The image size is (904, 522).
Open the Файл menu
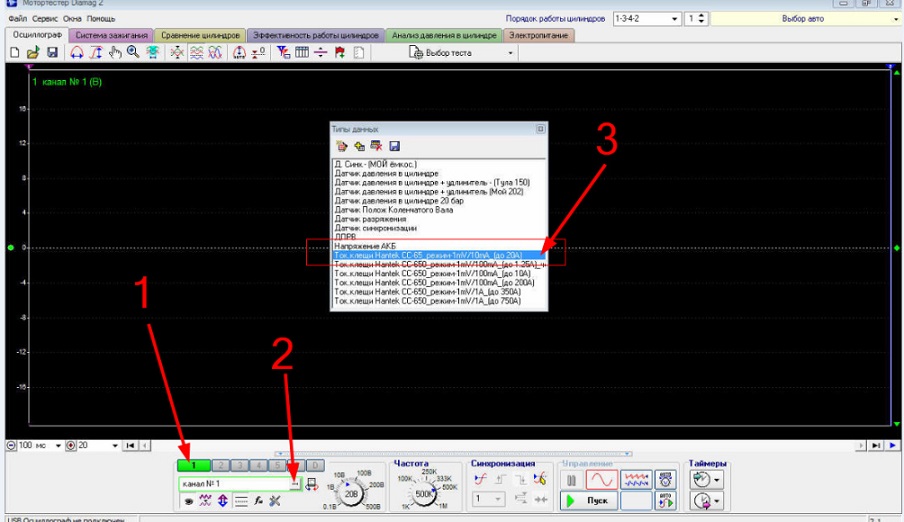coord(18,19)
